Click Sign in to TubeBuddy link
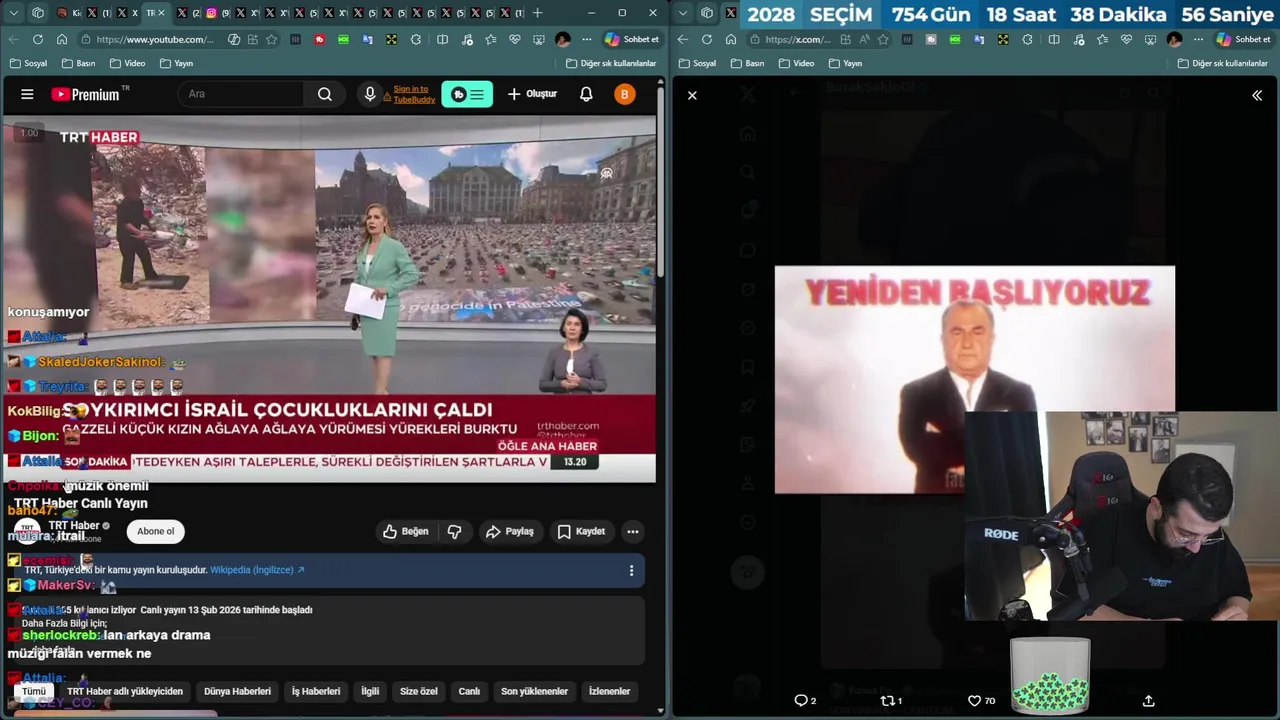 tap(414, 94)
